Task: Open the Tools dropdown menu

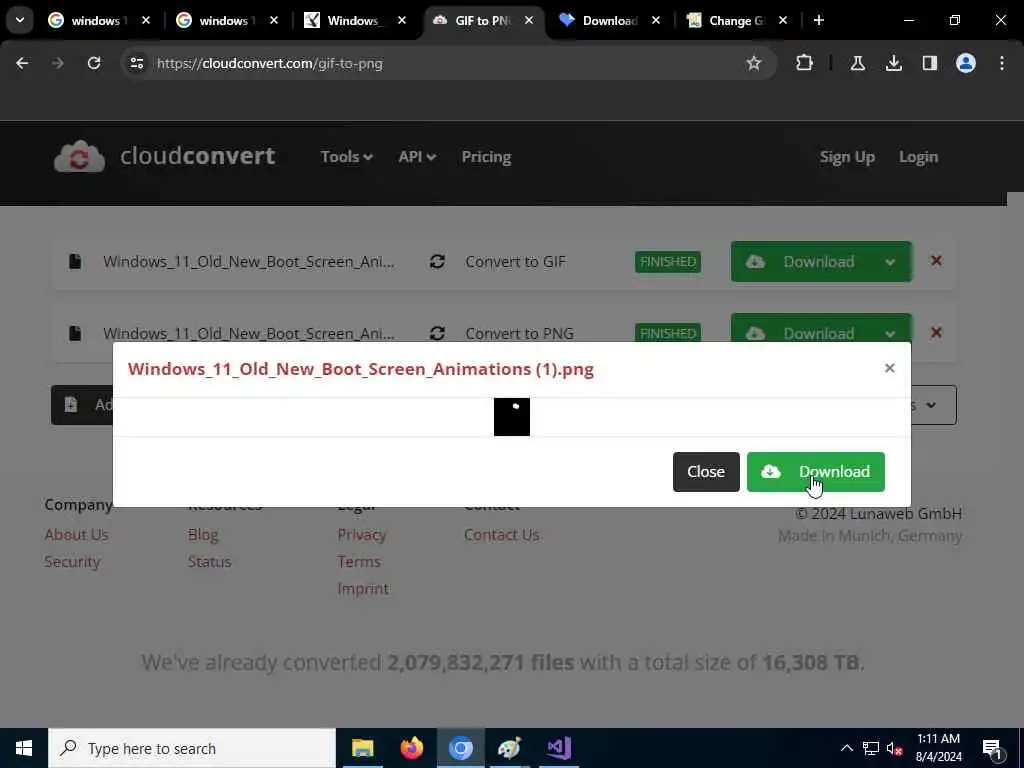Action: point(346,157)
